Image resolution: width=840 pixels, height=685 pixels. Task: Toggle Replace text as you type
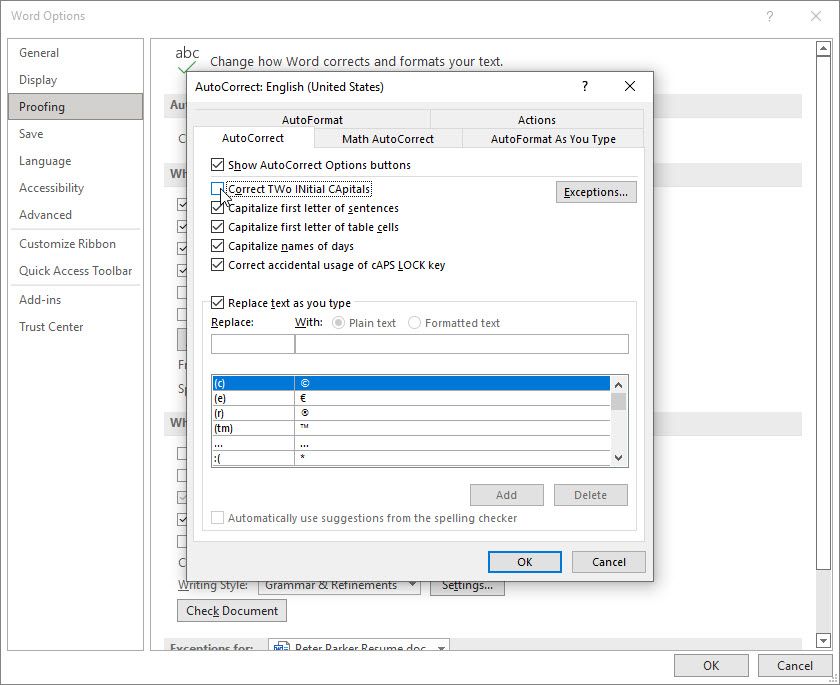tap(218, 302)
